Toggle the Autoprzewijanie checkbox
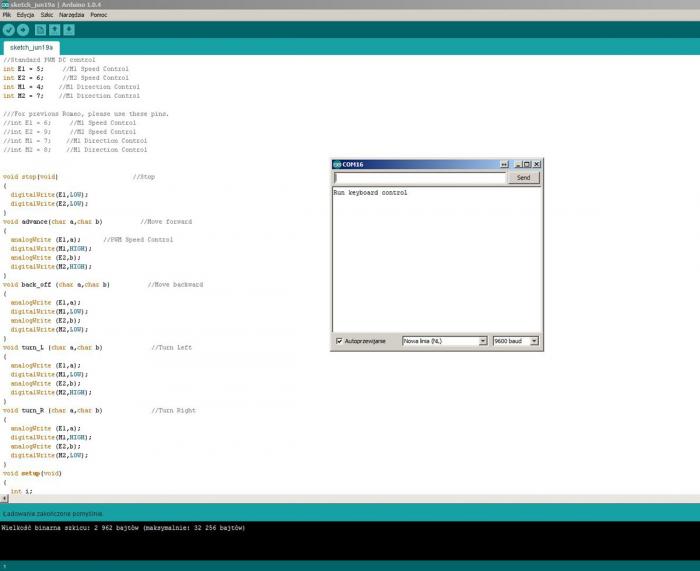Viewport: 700px width, 571px height. (x=339, y=341)
